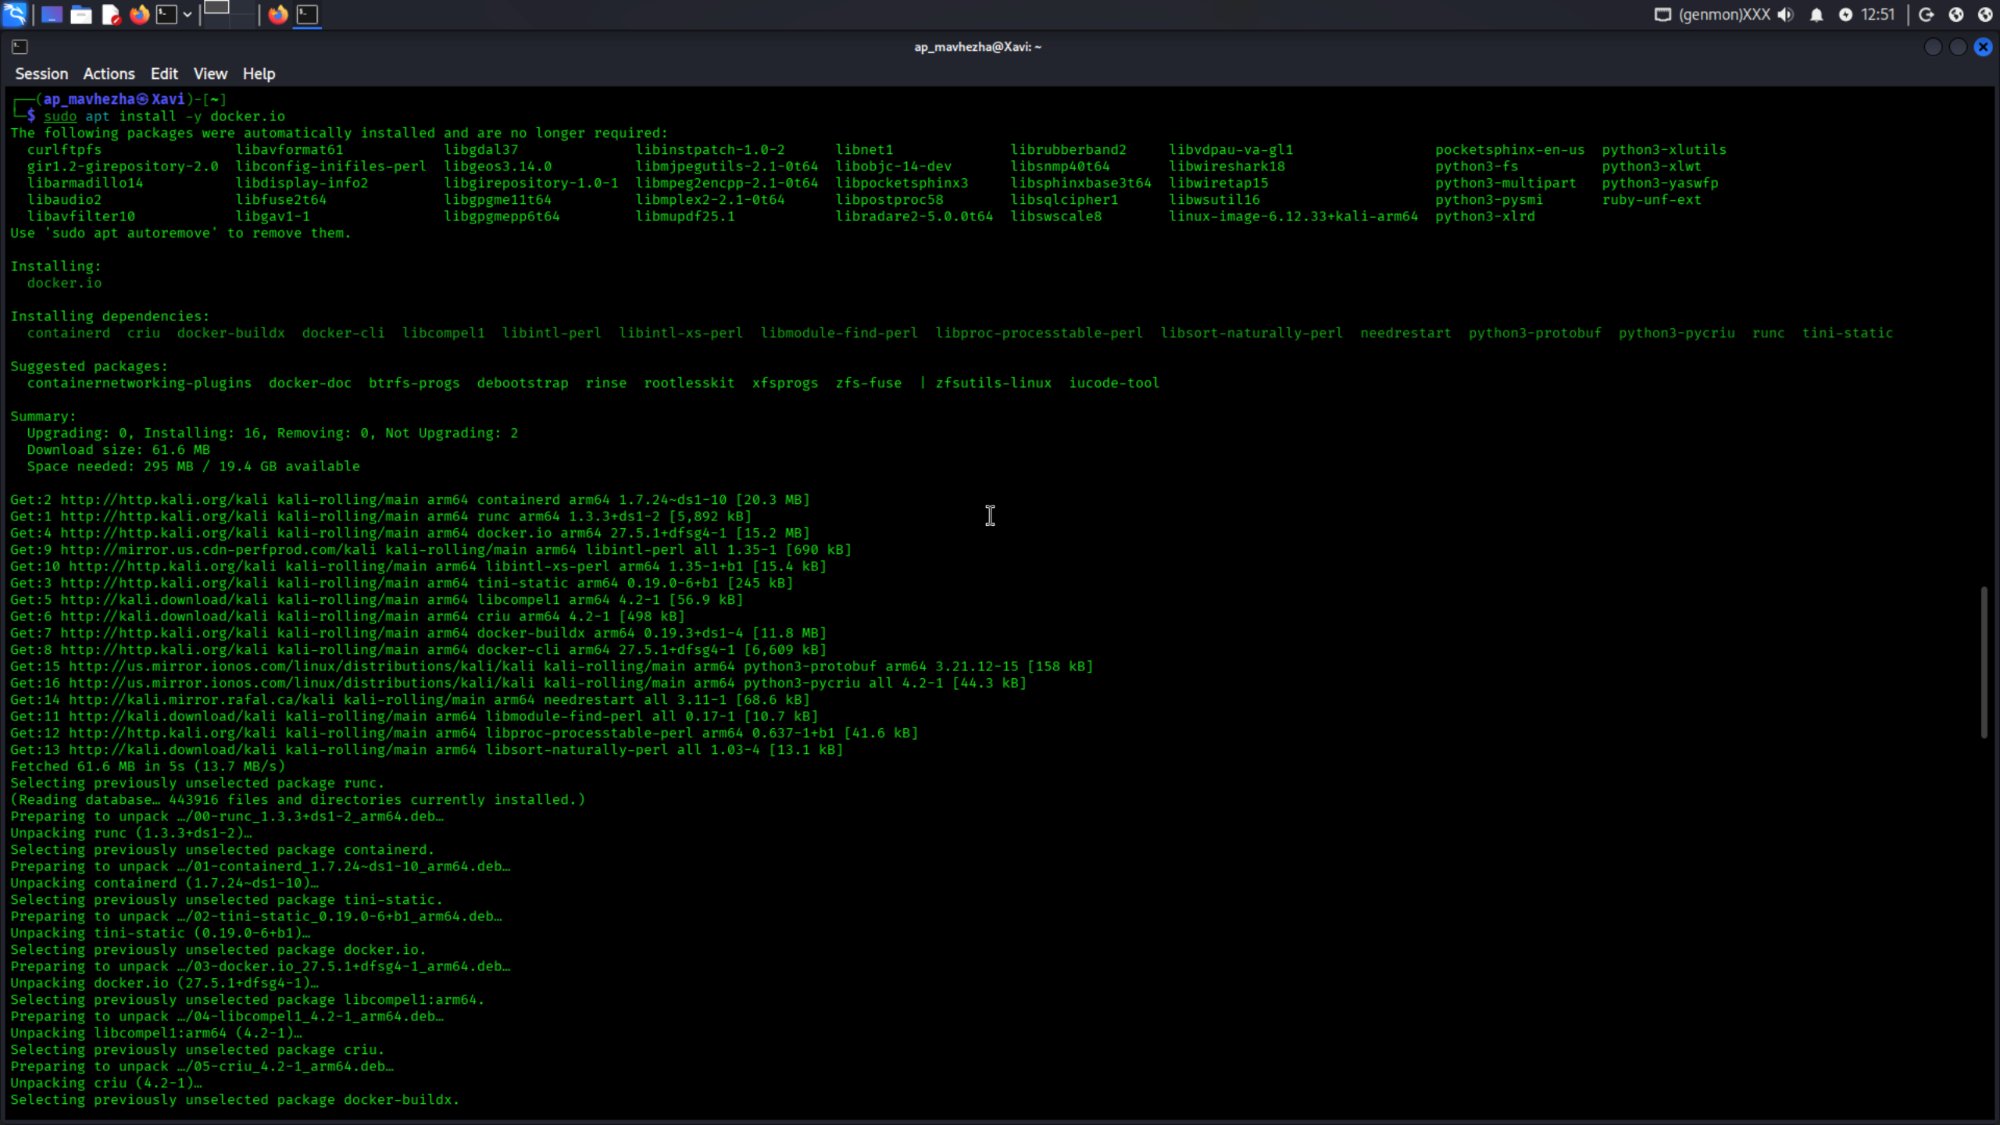The image size is (2000, 1125).
Task: Click 'ruby-unf-ext' package name
Action: [x=1651, y=200]
